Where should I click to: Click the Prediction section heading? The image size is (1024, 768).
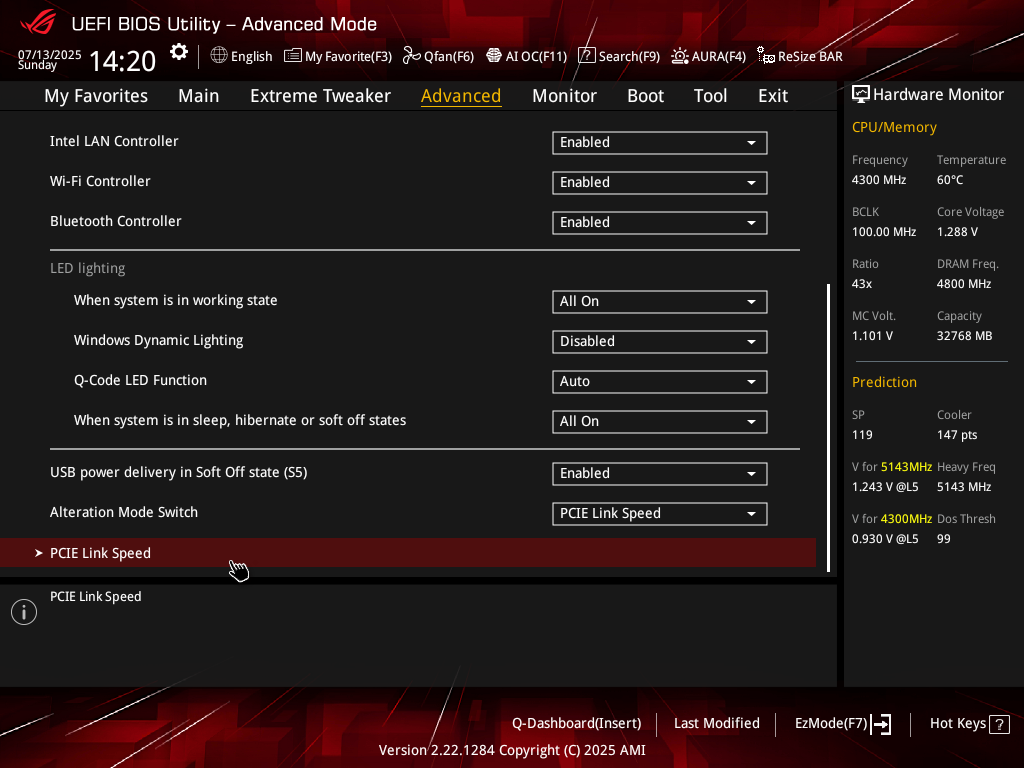point(884,382)
